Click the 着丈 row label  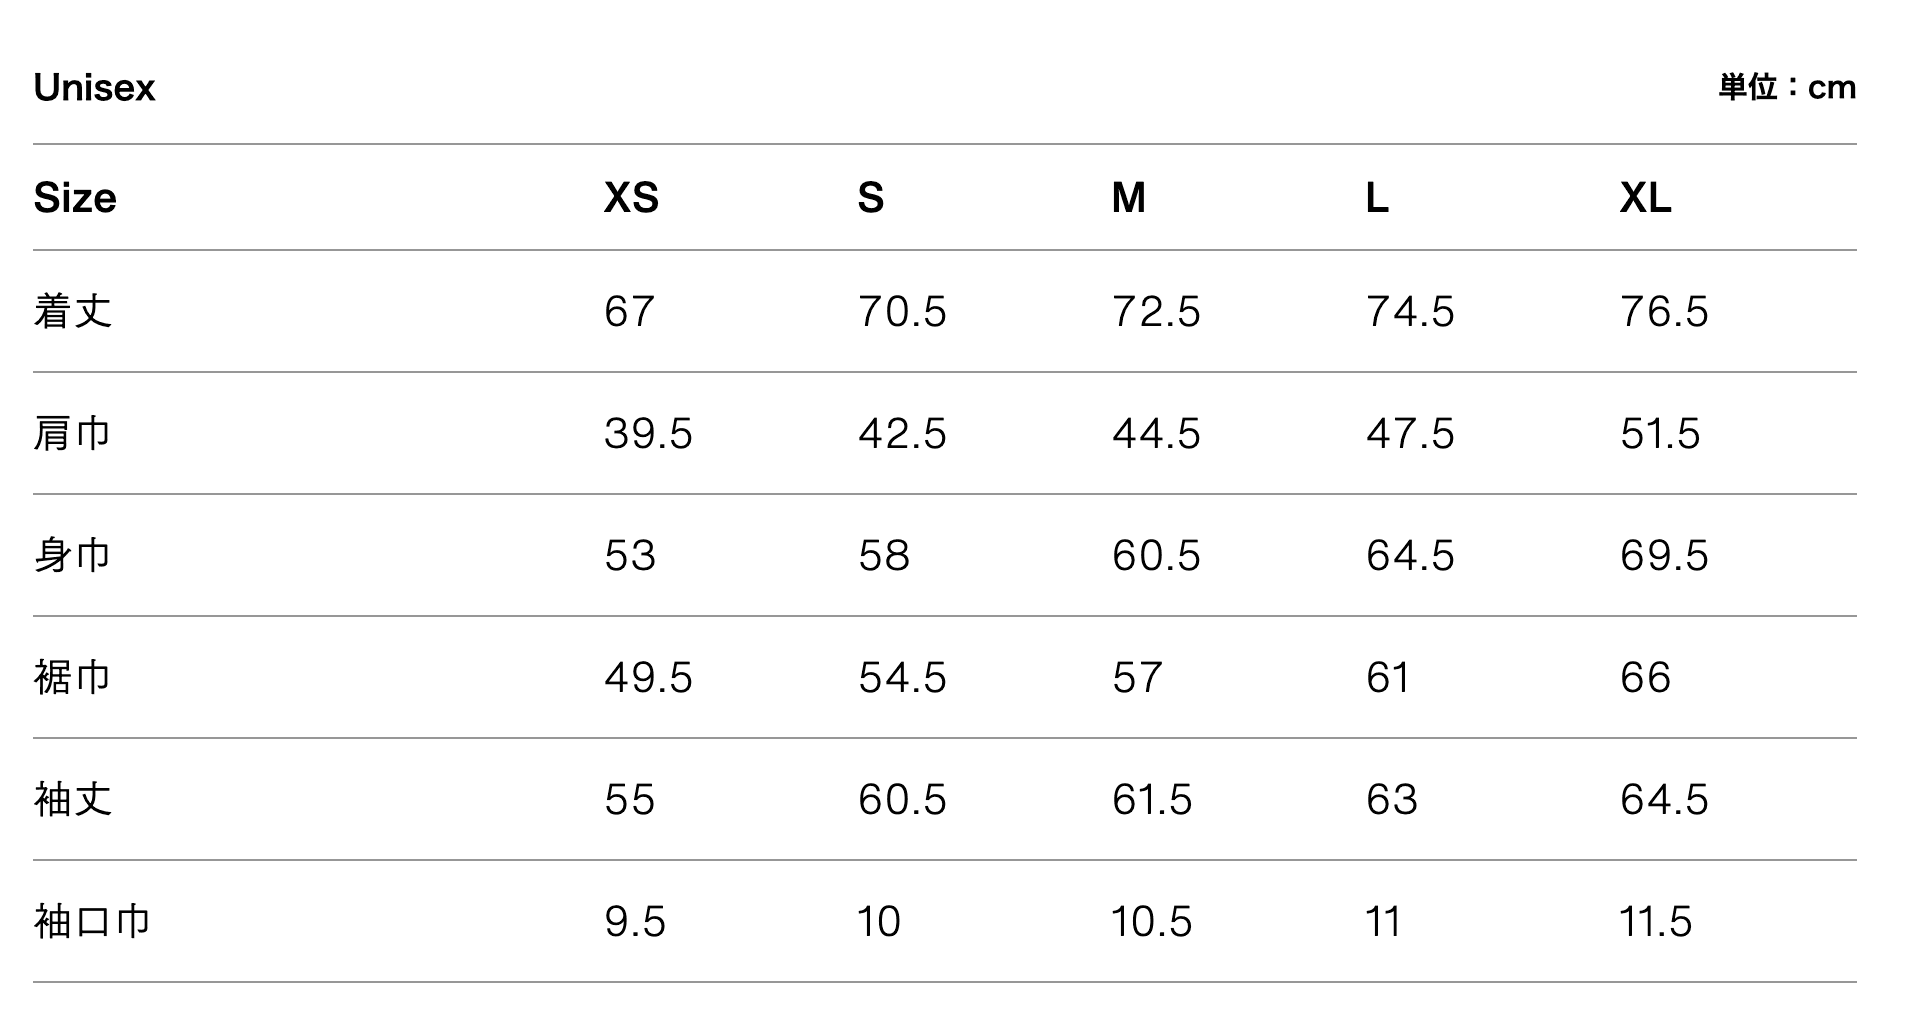click(72, 311)
